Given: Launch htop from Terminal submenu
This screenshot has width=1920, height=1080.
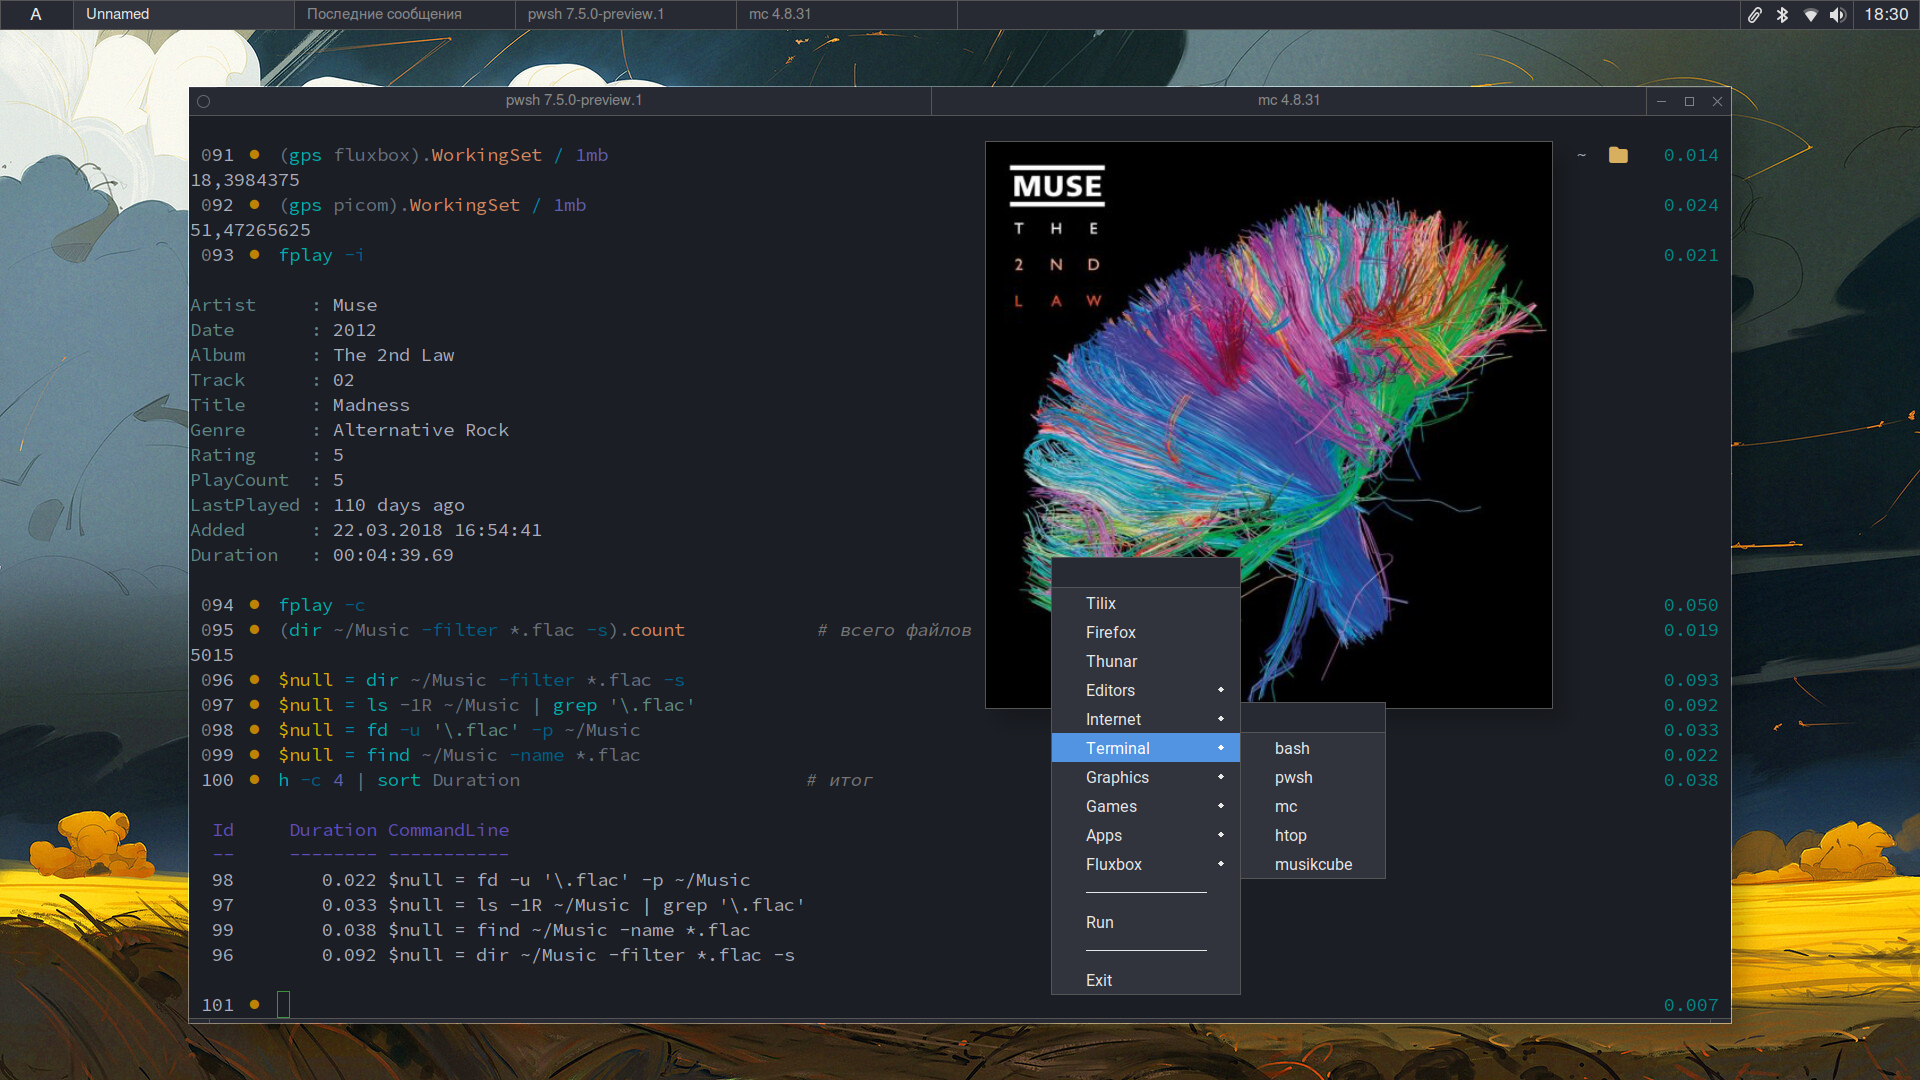Looking at the screenshot, I should tap(1313, 835).
